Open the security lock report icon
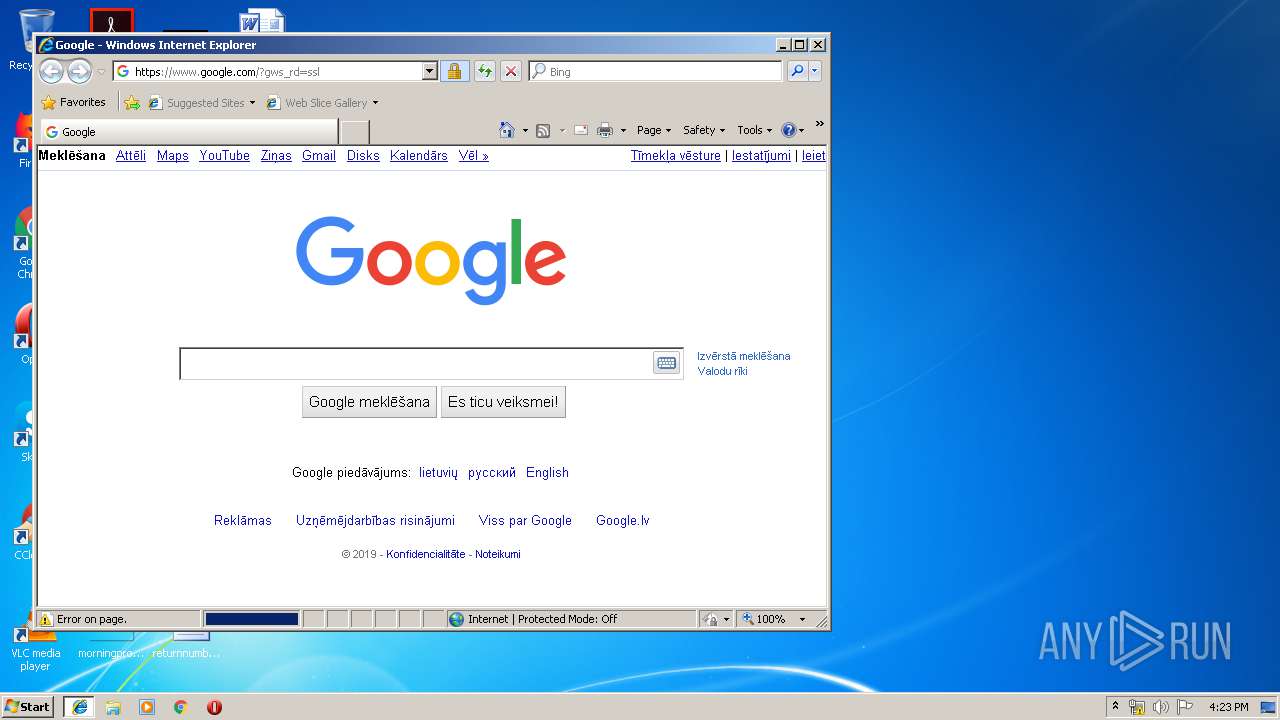Image resolution: width=1280 pixels, height=720 pixels. [455, 71]
